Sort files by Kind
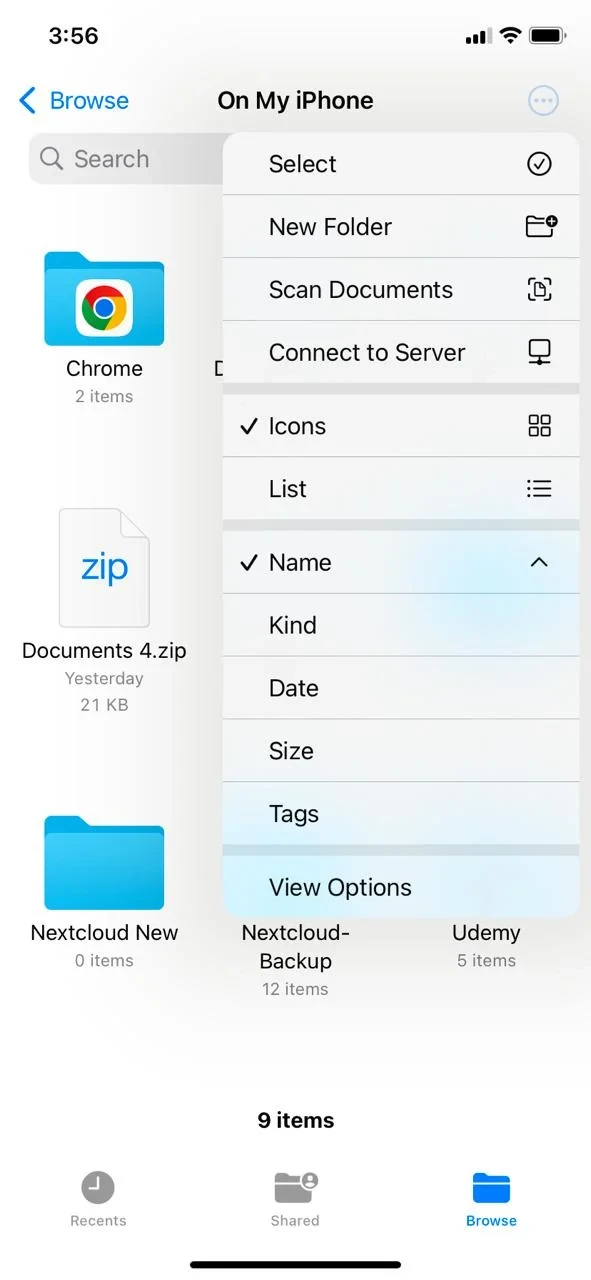The image size is (591, 1280). tap(401, 625)
